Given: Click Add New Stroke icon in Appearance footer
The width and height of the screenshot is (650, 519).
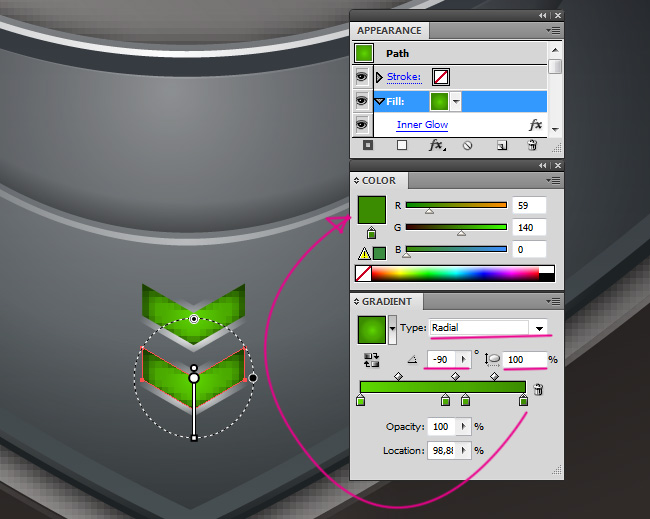Looking at the screenshot, I should [x=368, y=146].
